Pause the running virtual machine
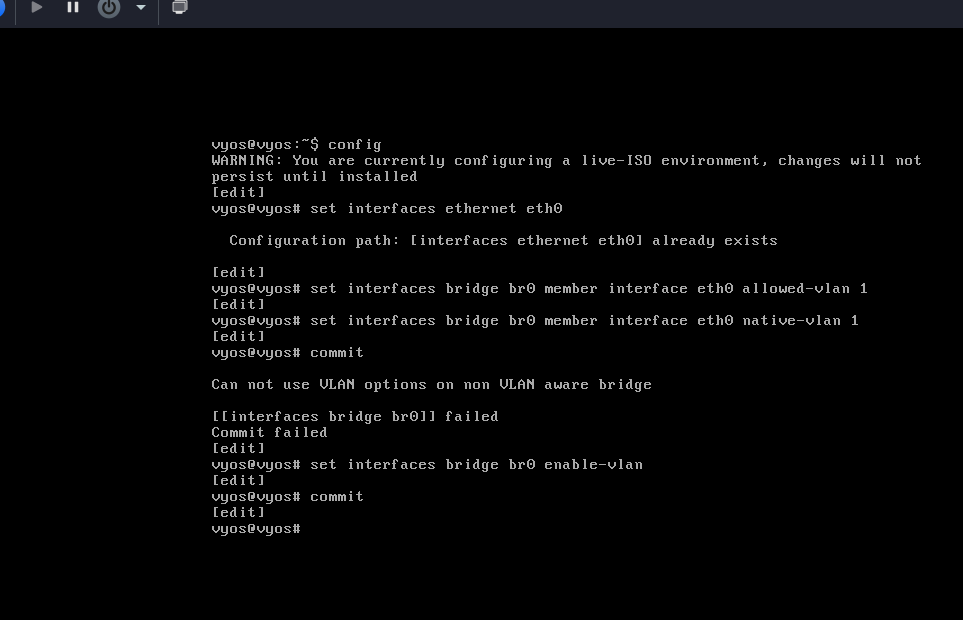The width and height of the screenshot is (963, 620). click(73, 8)
